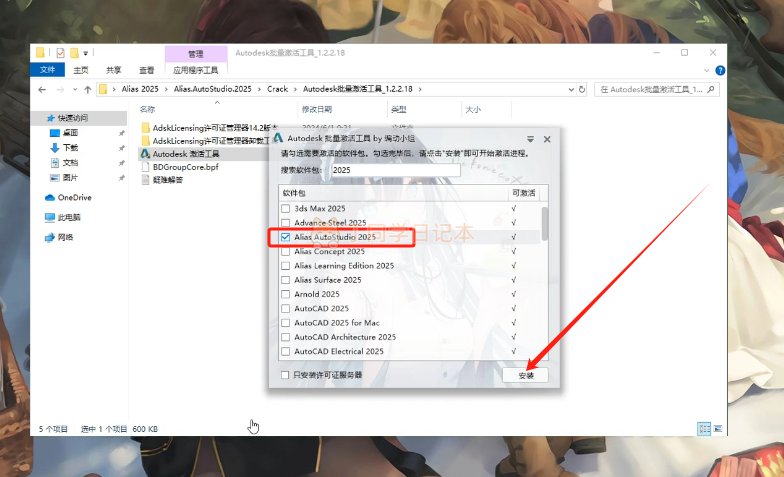
Task: Check Alias Learning Edition 2025 checkbox
Action: pos(286,266)
